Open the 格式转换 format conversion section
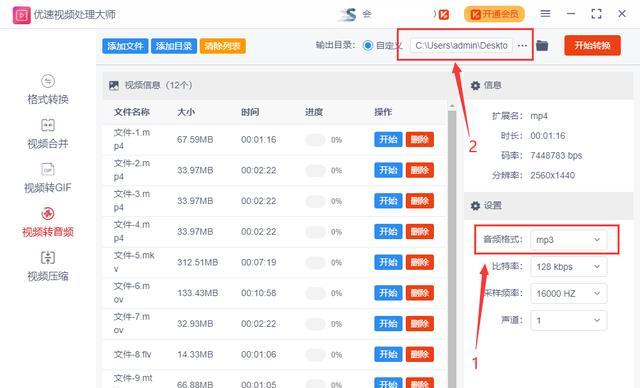 point(48,90)
